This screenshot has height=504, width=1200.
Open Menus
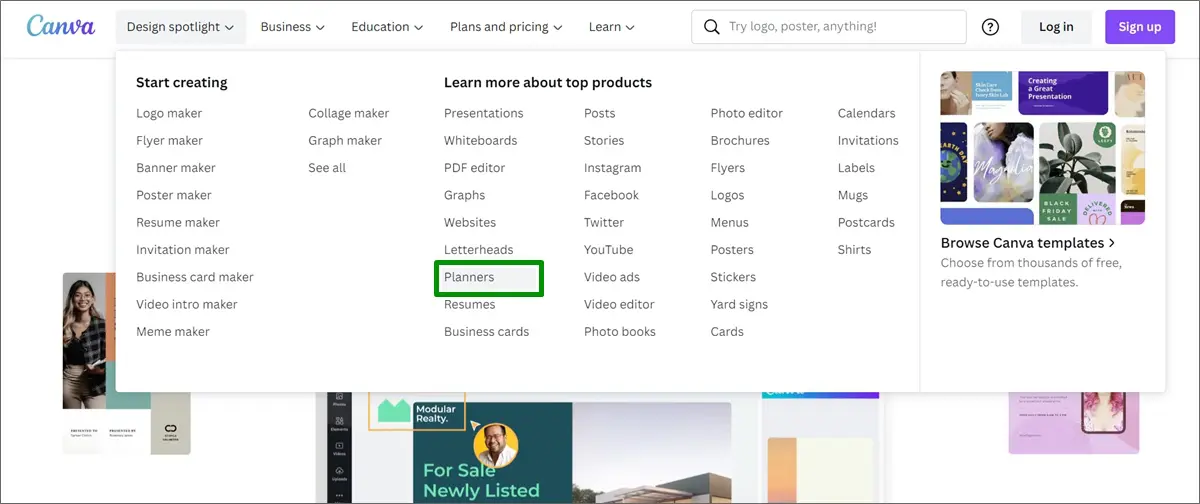click(x=730, y=222)
